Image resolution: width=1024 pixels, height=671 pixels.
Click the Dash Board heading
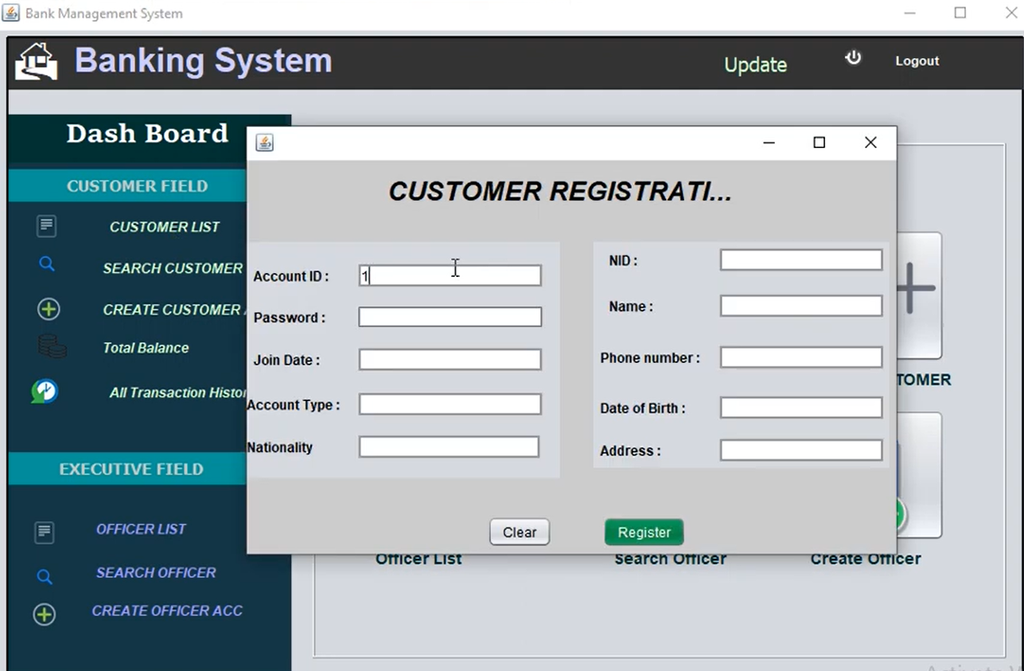(148, 133)
